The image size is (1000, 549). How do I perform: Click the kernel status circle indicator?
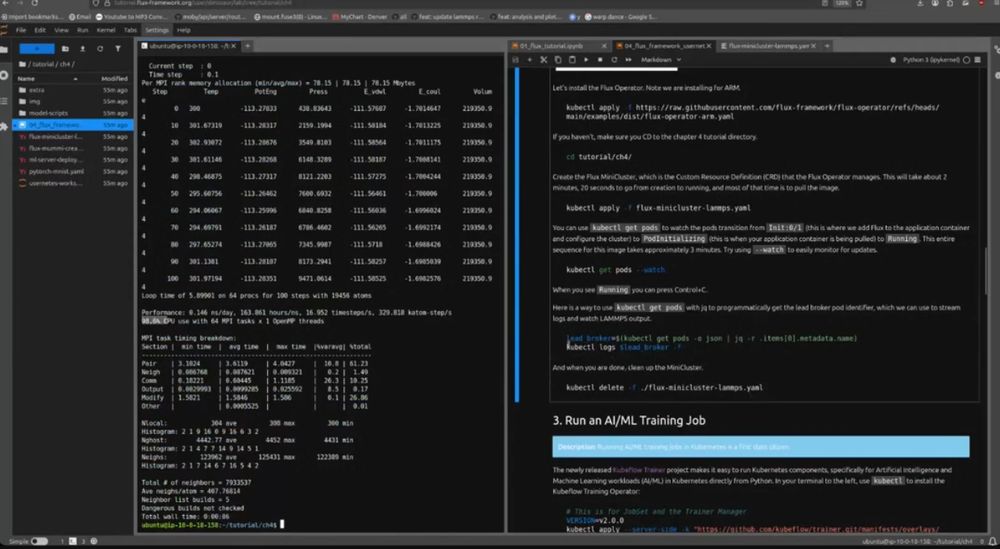pyautogui.click(x=966, y=60)
